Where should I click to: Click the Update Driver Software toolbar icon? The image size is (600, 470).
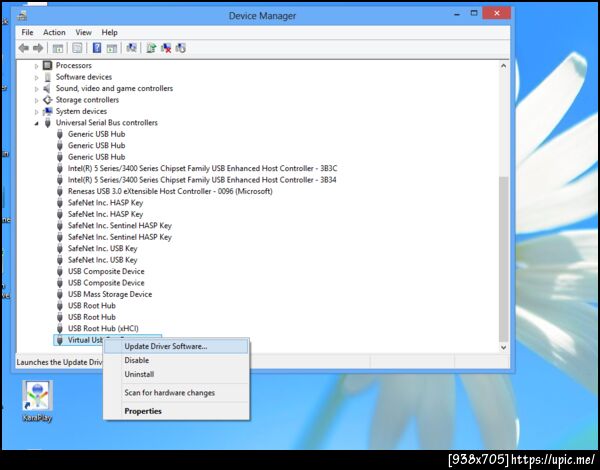[x=151, y=48]
